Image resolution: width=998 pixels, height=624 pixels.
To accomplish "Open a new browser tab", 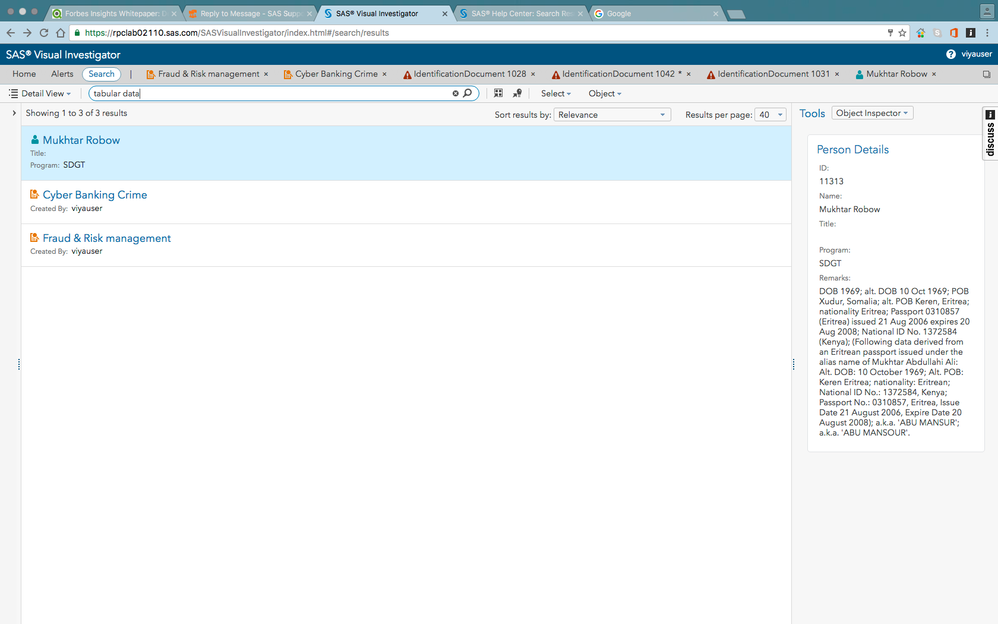I will [736, 14].
